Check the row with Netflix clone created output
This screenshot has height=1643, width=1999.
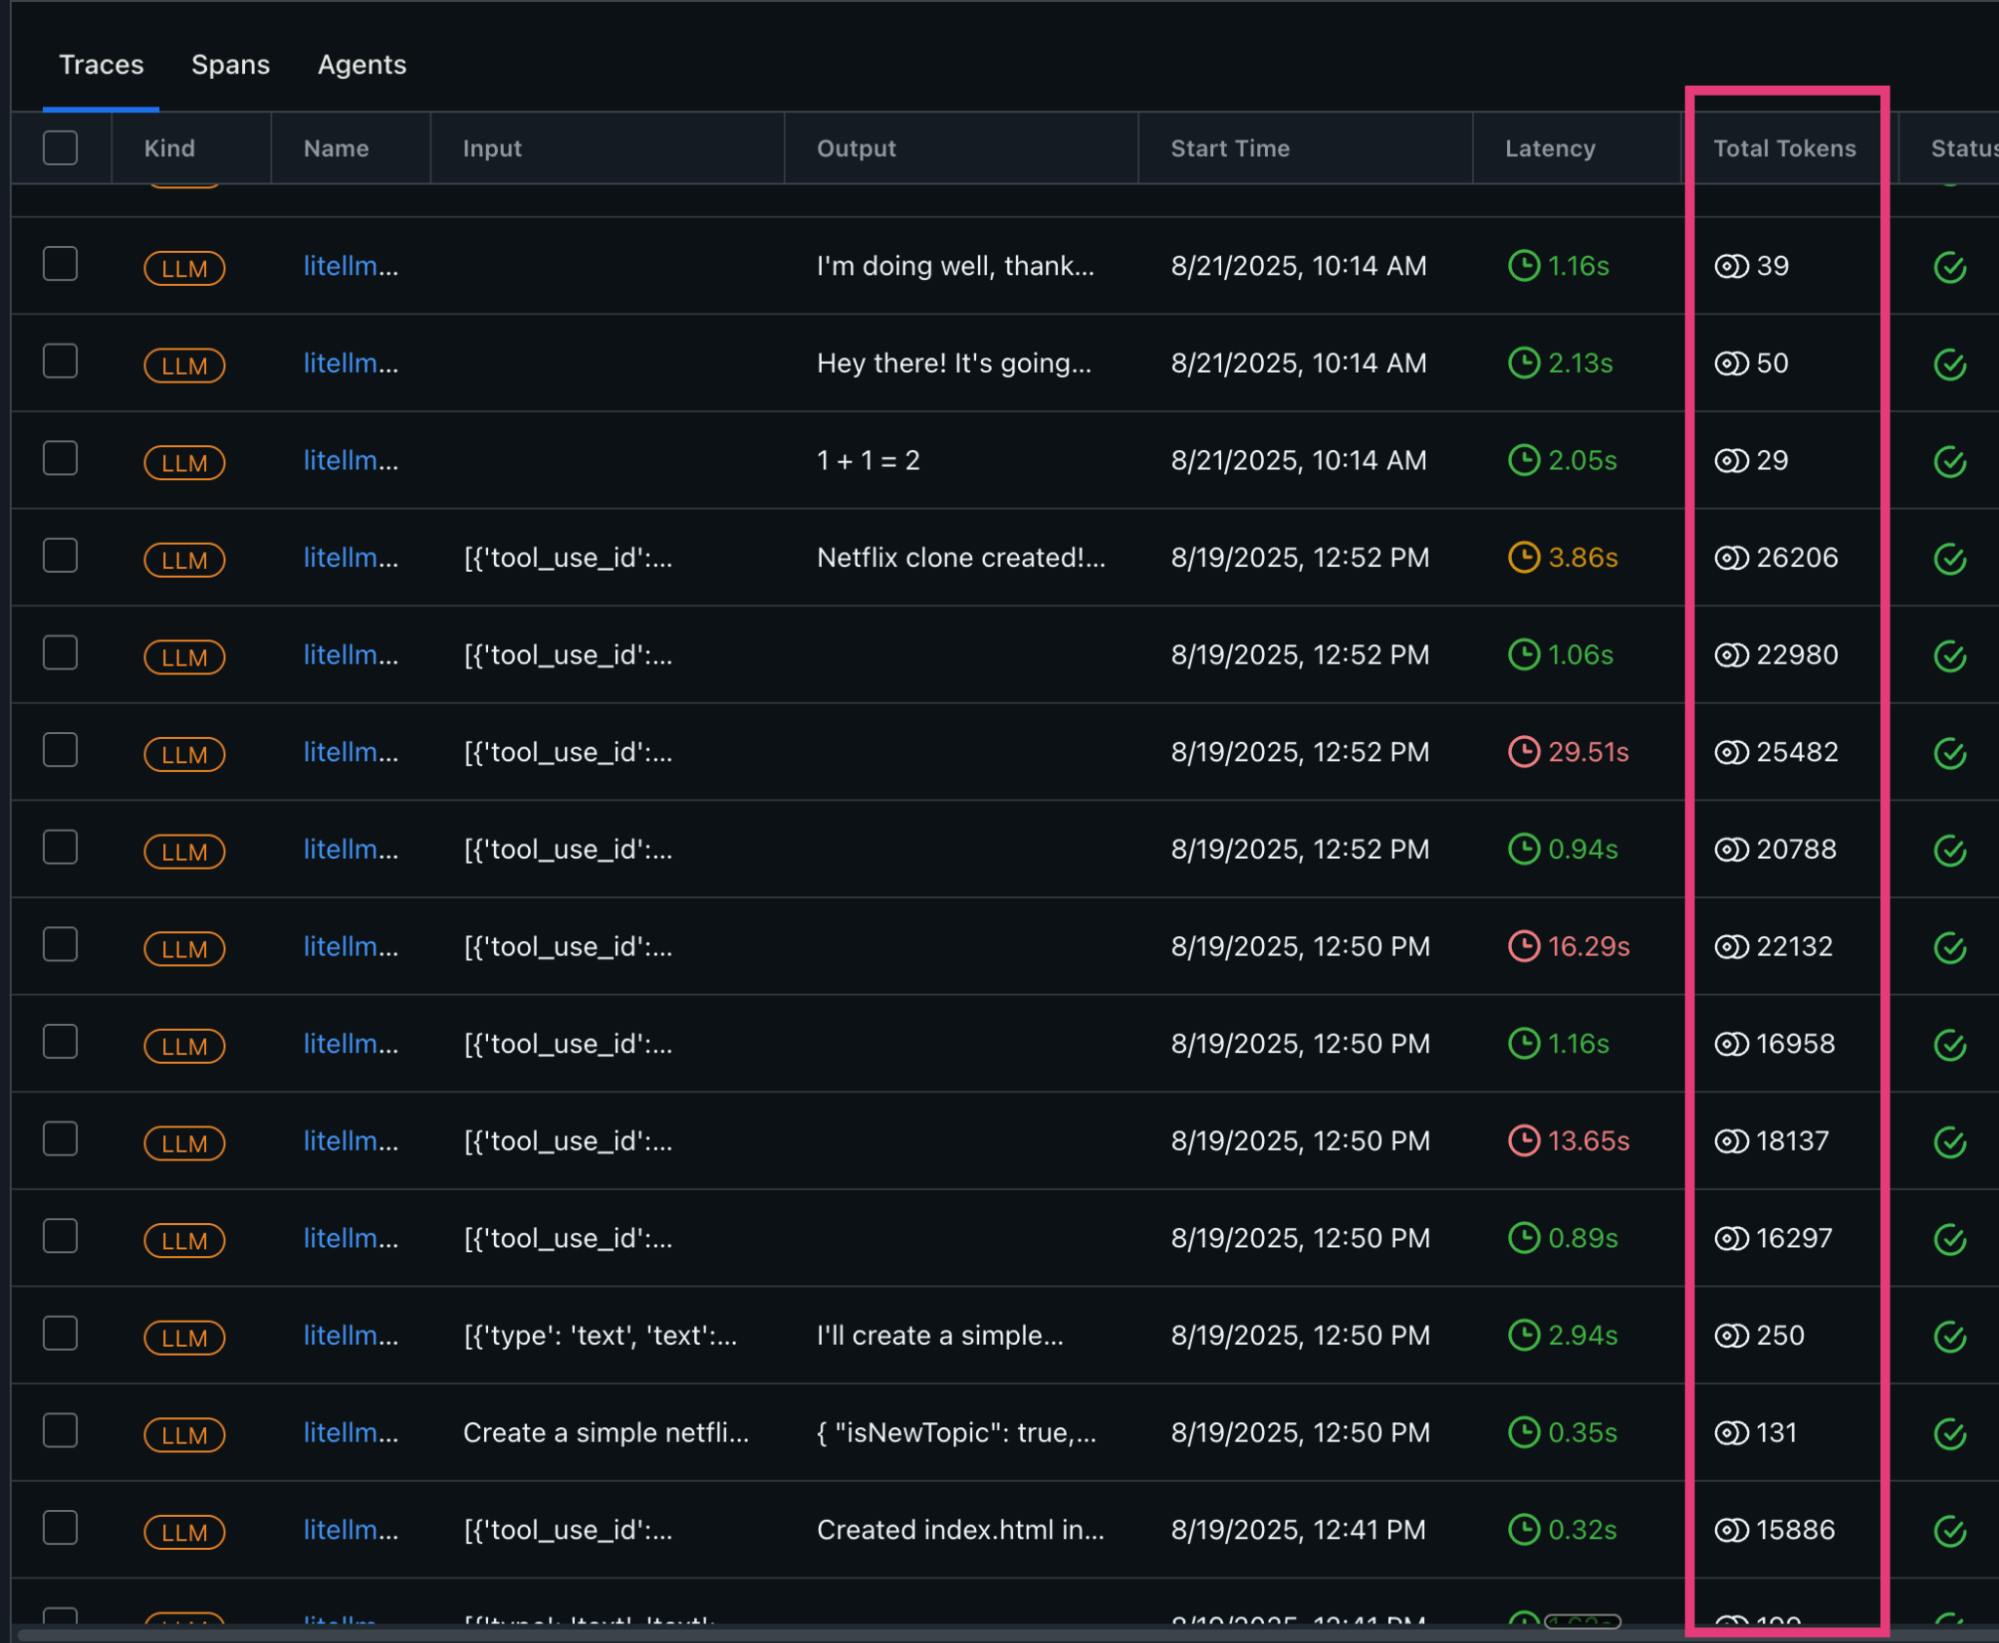60,556
